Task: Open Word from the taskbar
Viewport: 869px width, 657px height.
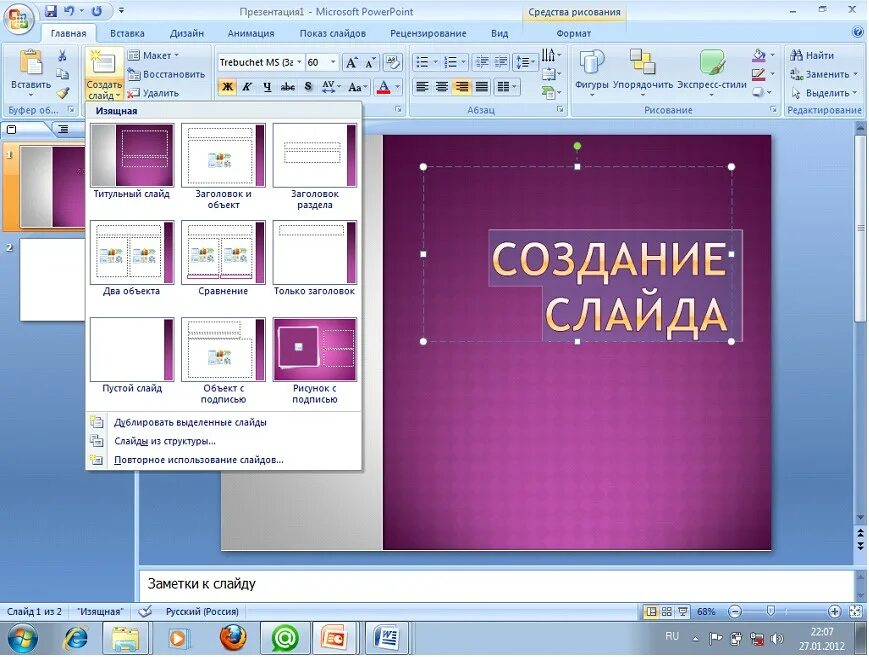Action: point(388,638)
